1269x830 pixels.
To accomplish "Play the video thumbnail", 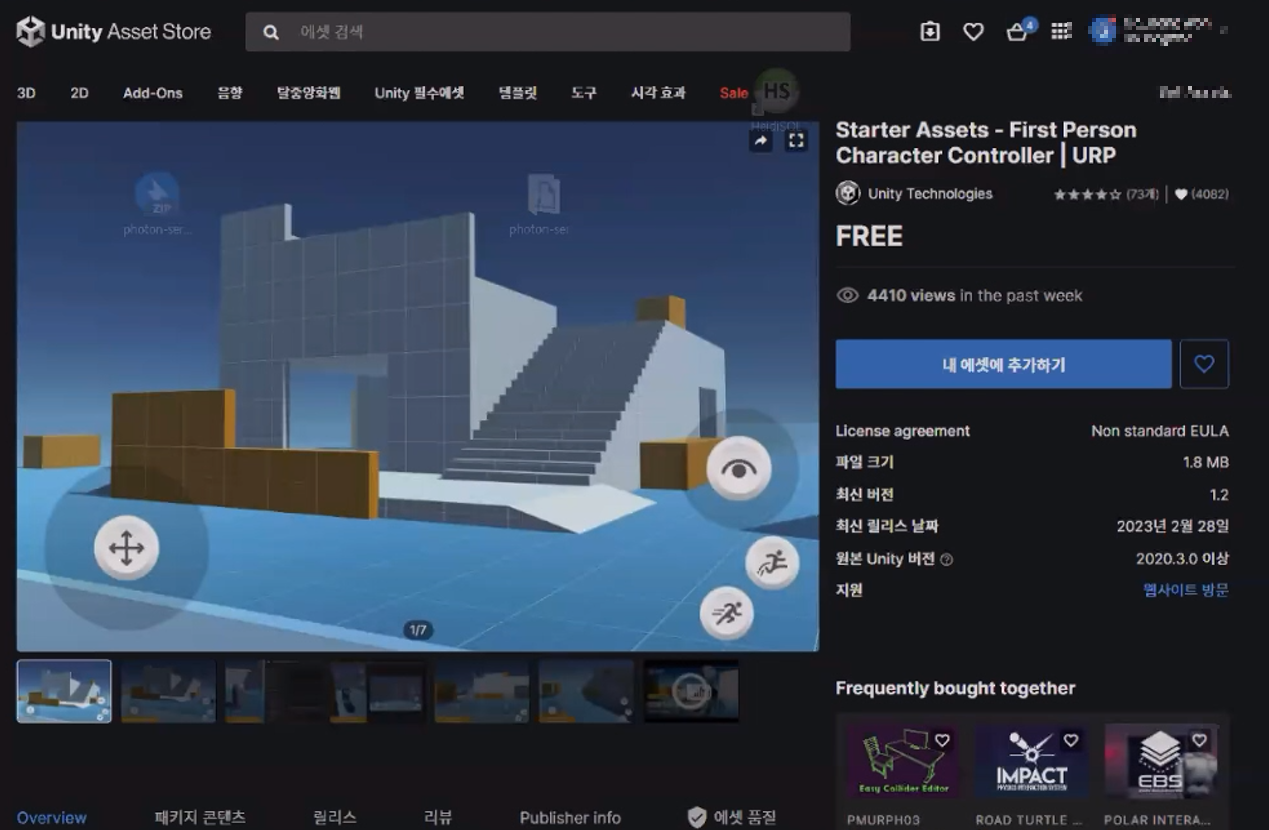I will (691, 691).
